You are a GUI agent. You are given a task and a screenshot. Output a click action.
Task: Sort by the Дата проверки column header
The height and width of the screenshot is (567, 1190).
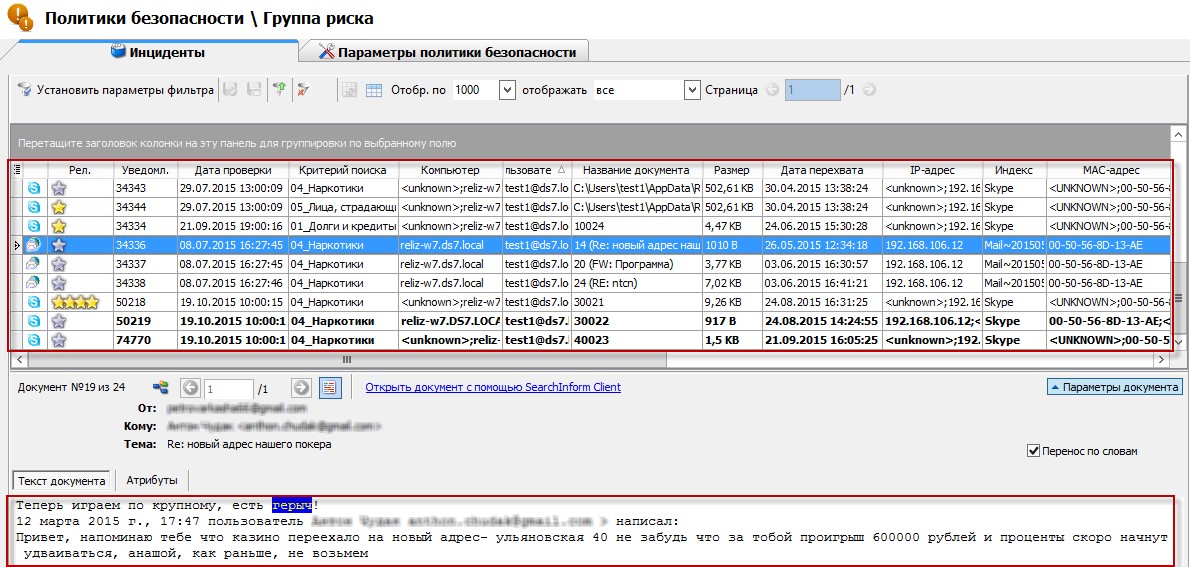[x=233, y=170]
